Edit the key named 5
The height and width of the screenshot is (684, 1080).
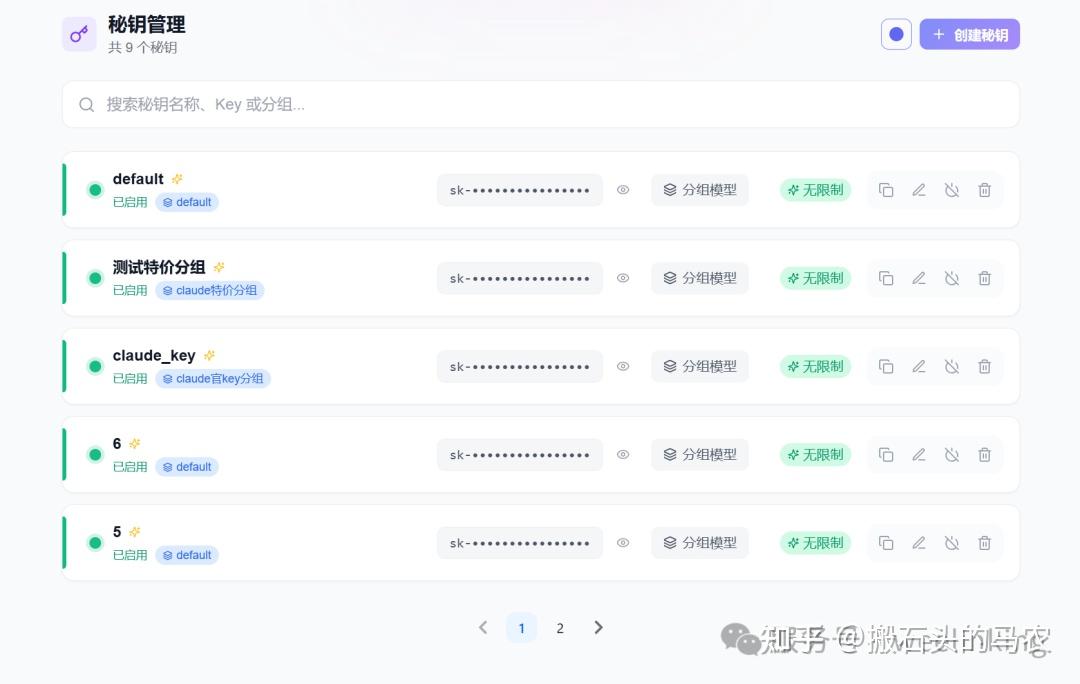[919, 543]
